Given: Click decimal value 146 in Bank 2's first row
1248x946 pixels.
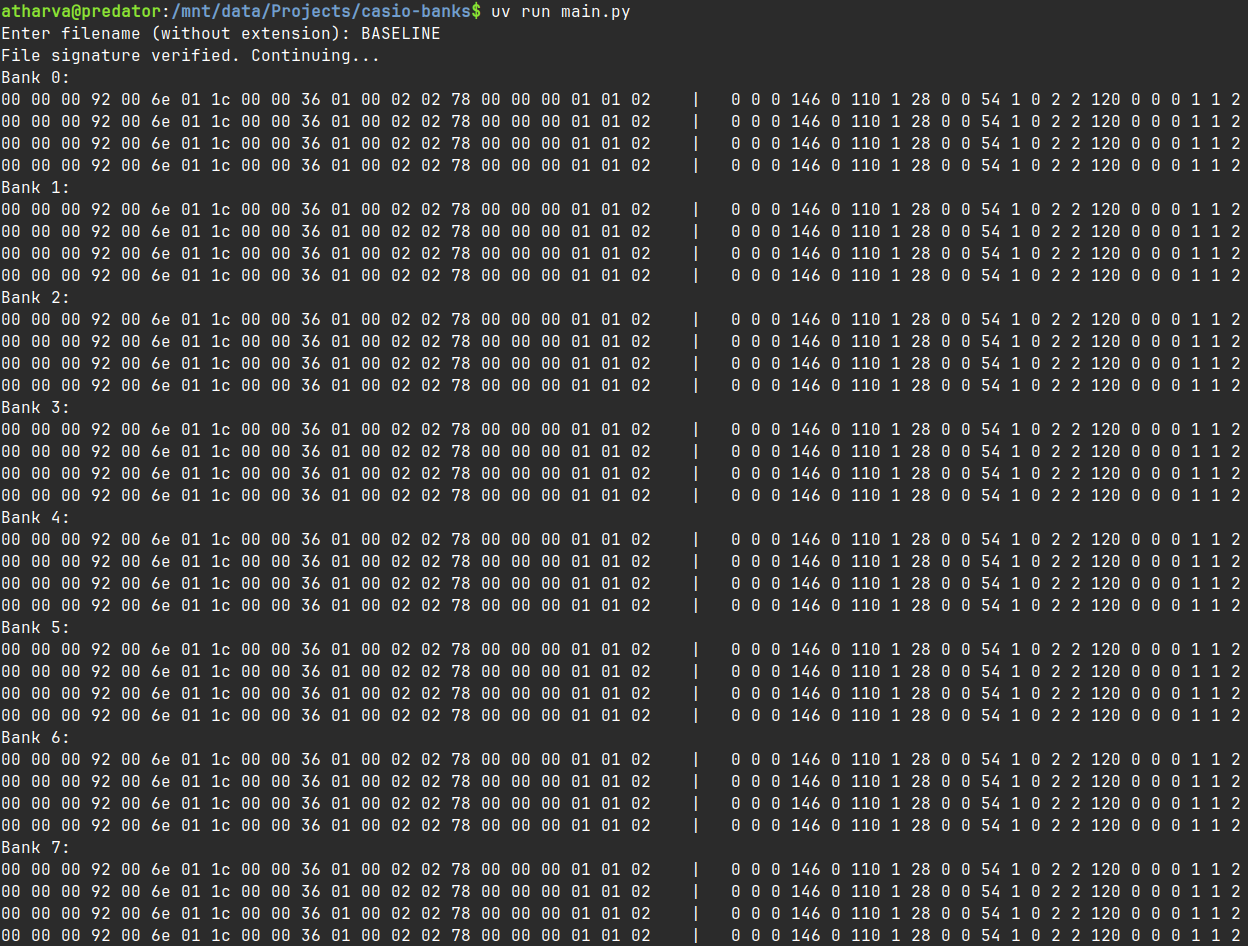Looking at the screenshot, I should [x=805, y=320].
